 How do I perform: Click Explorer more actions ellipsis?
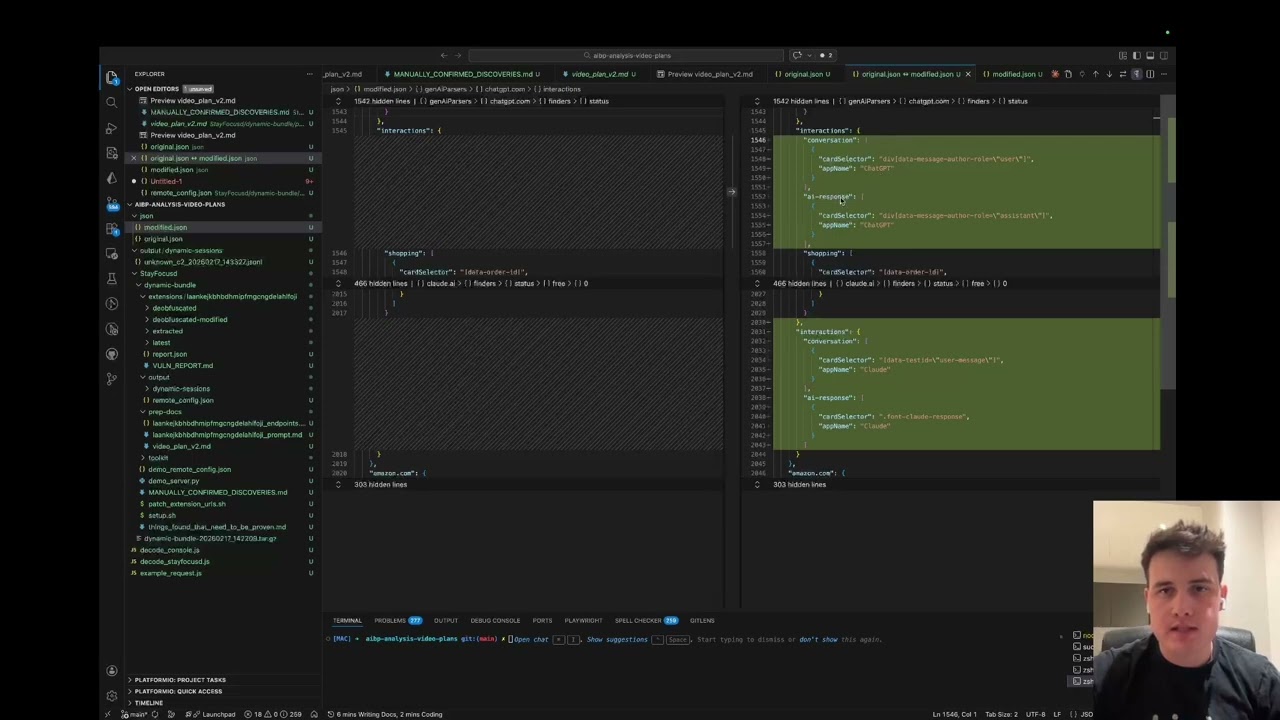(x=309, y=74)
